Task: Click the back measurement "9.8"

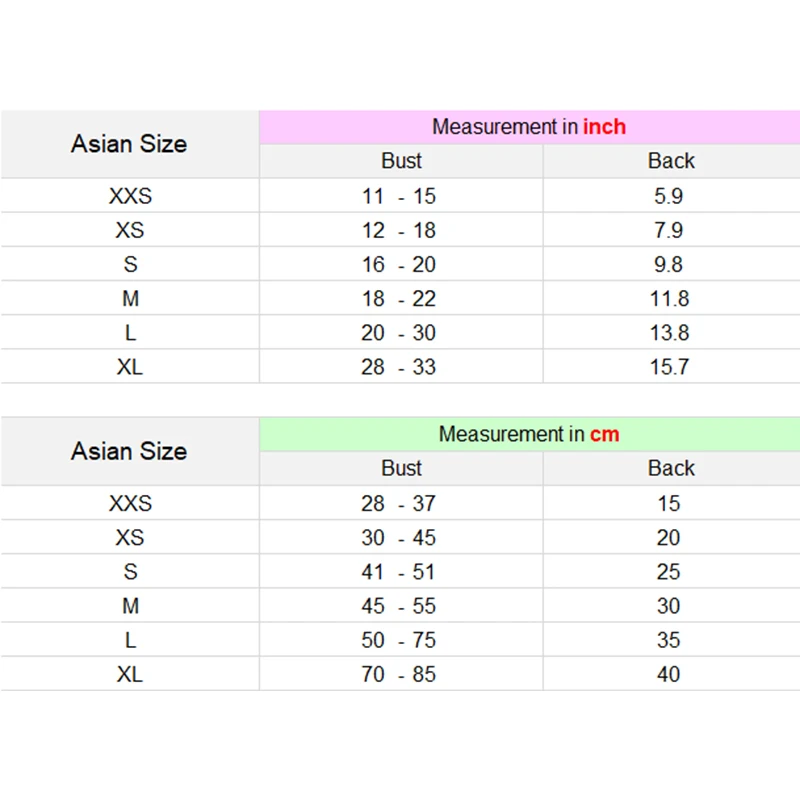Action: pyautogui.click(x=669, y=264)
